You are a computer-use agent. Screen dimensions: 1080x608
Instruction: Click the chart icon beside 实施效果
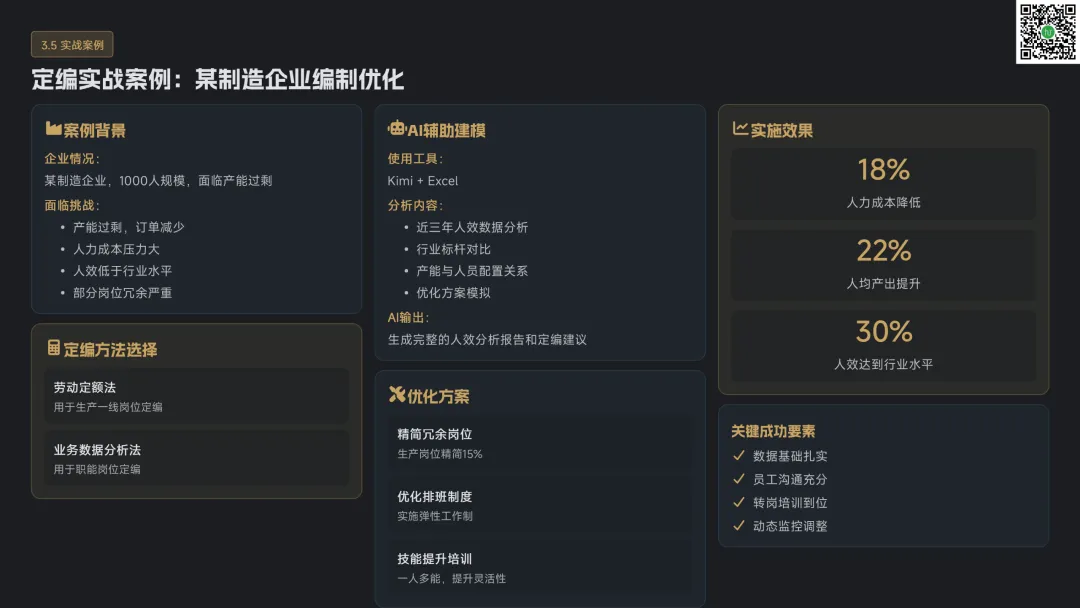740,130
